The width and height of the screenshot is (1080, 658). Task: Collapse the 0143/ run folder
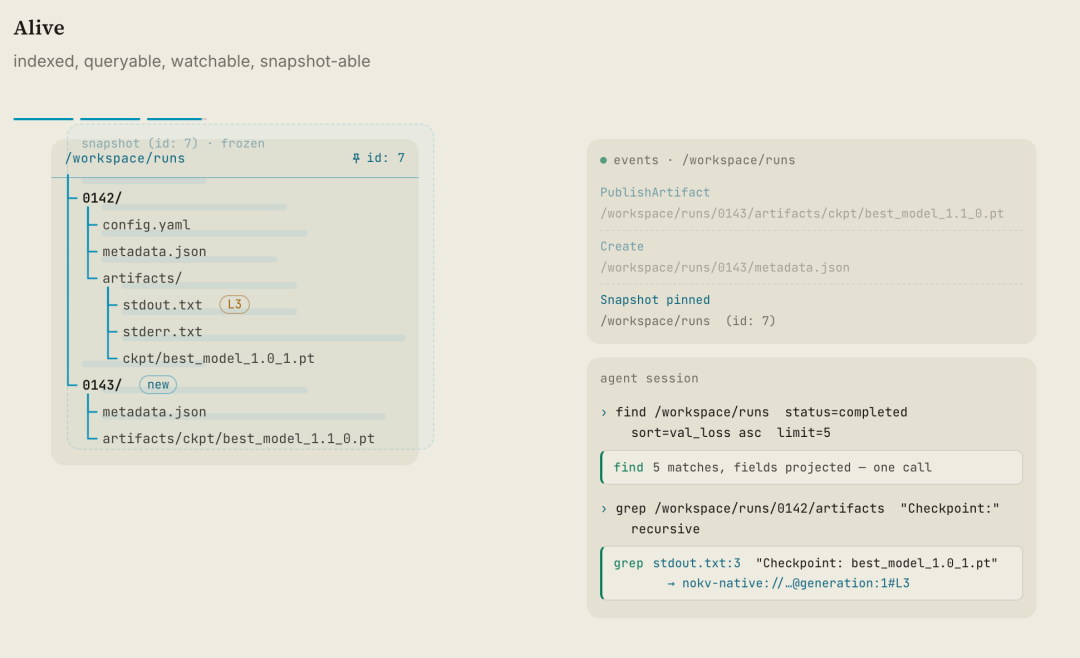coord(102,385)
